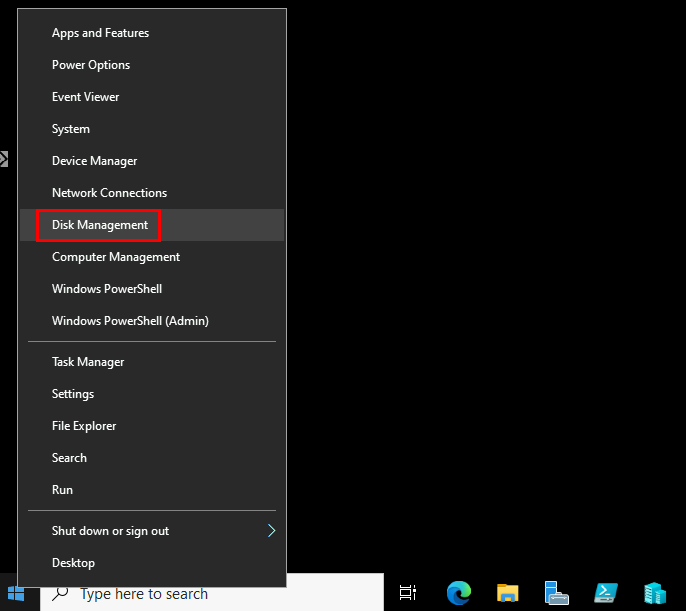Click the search magnifier icon
The width and height of the screenshot is (686, 611).
pos(60,594)
